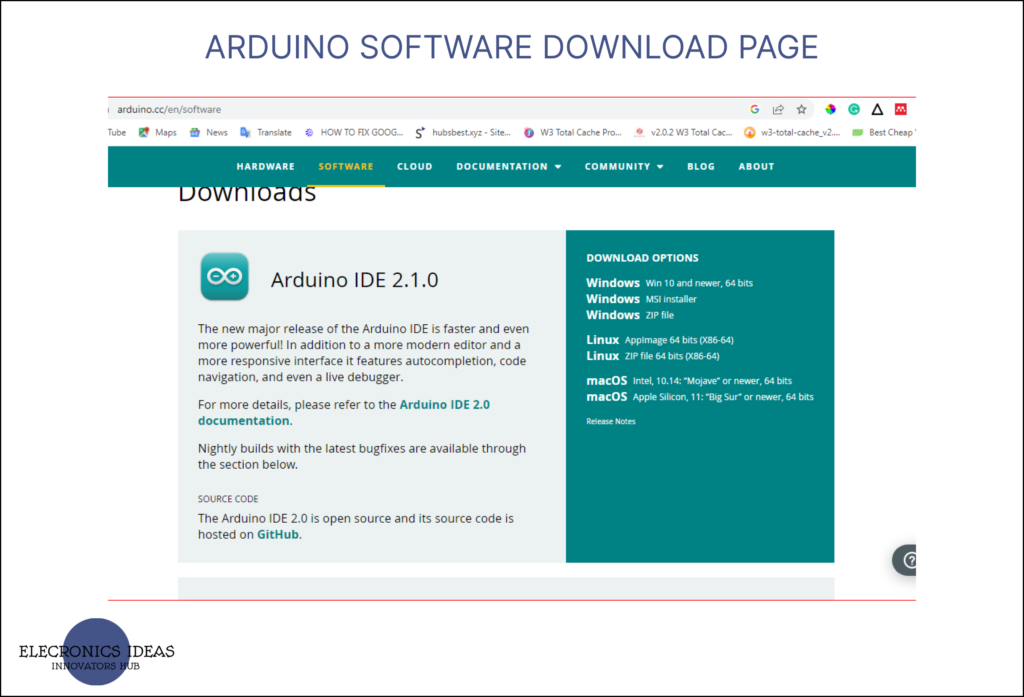Open the Arduino IDE 2.0 documentation link

click(x=344, y=412)
